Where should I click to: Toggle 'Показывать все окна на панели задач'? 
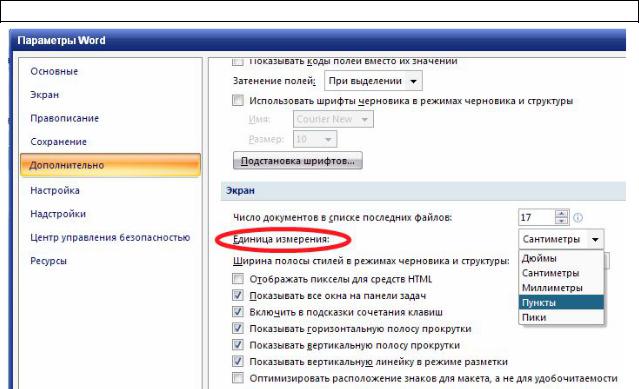coord(238,295)
